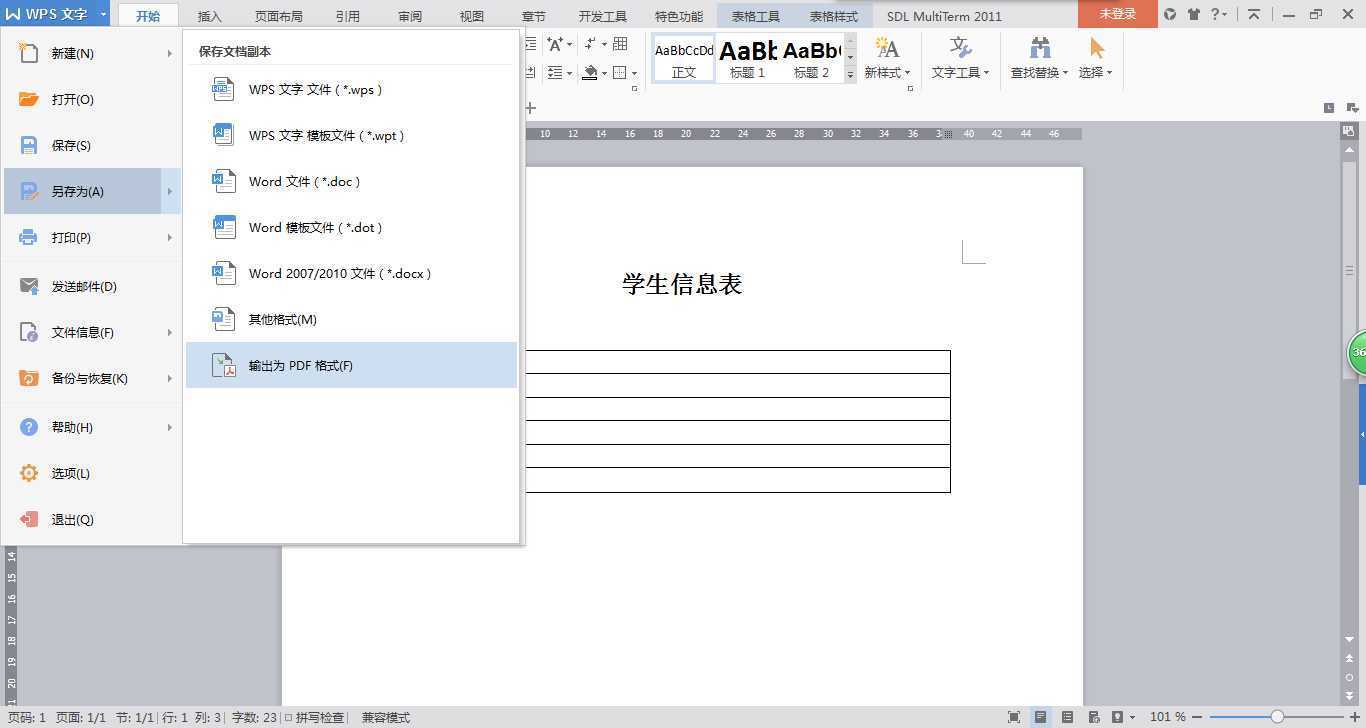The height and width of the screenshot is (728, 1366).
Task: Open the 特色功能 (Special Features) tab
Action: point(679,16)
